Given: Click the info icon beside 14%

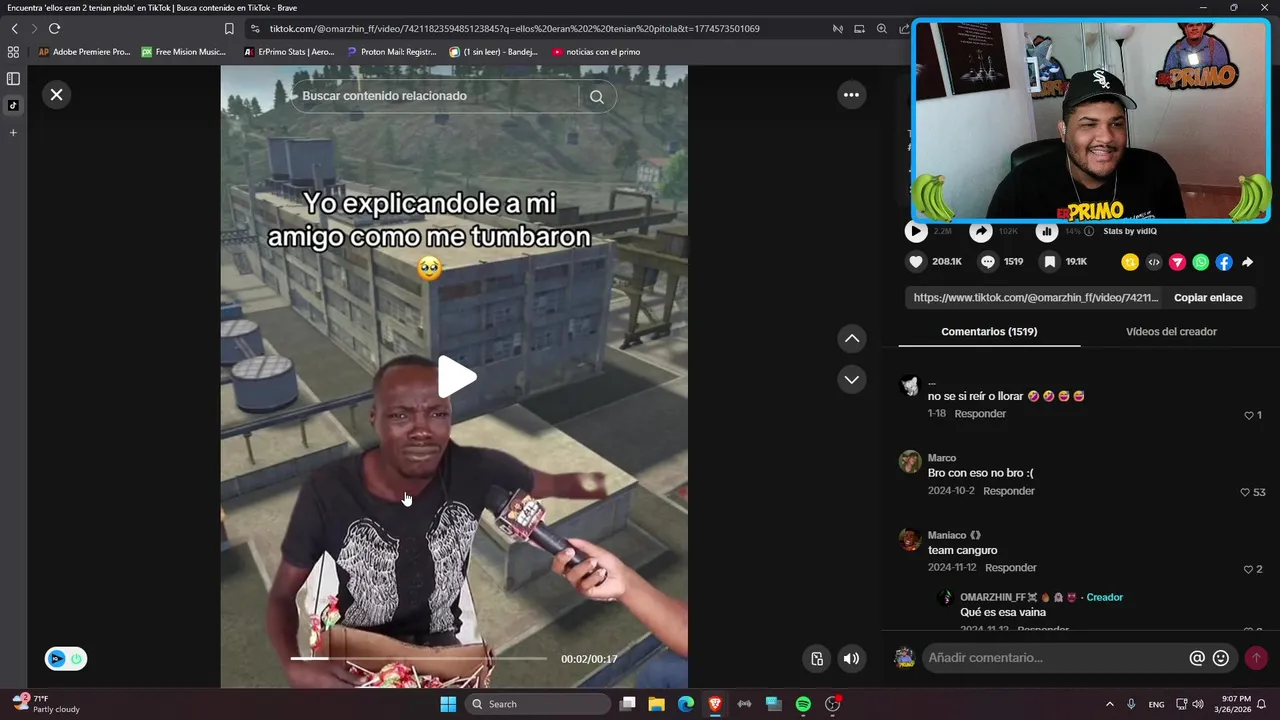Looking at the screenshot, I should (1089, 231).
